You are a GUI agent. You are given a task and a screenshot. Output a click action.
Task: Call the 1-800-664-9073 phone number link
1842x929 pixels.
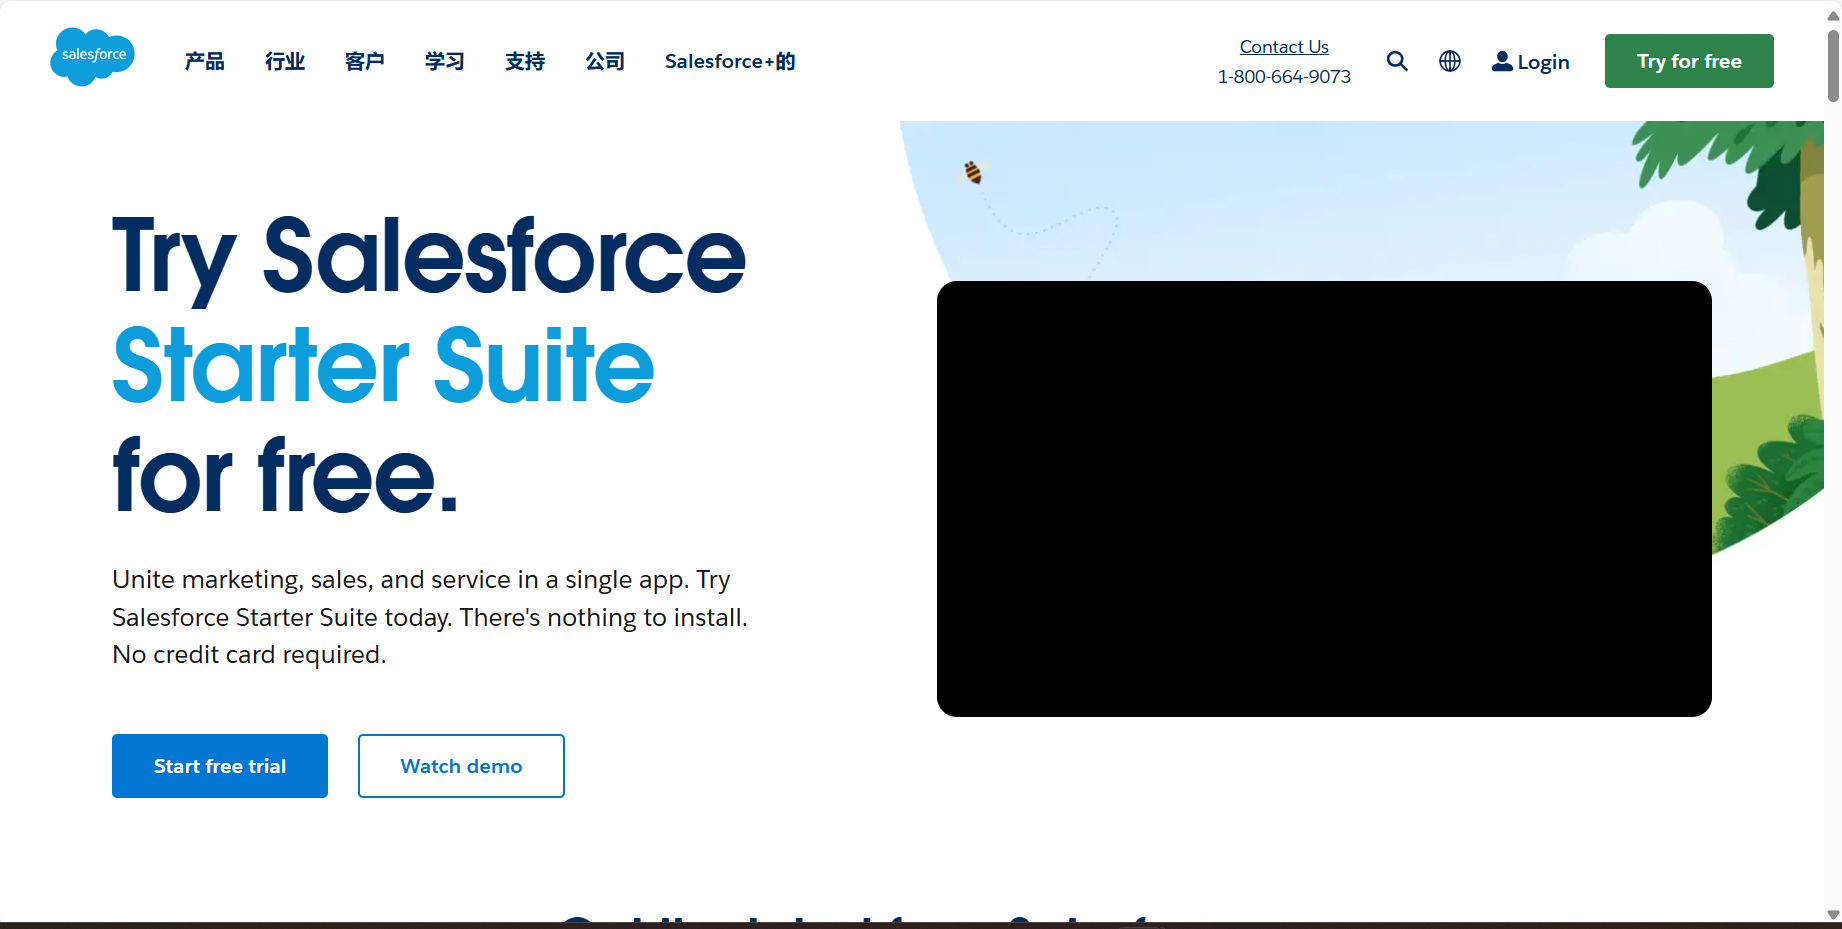1284,76
